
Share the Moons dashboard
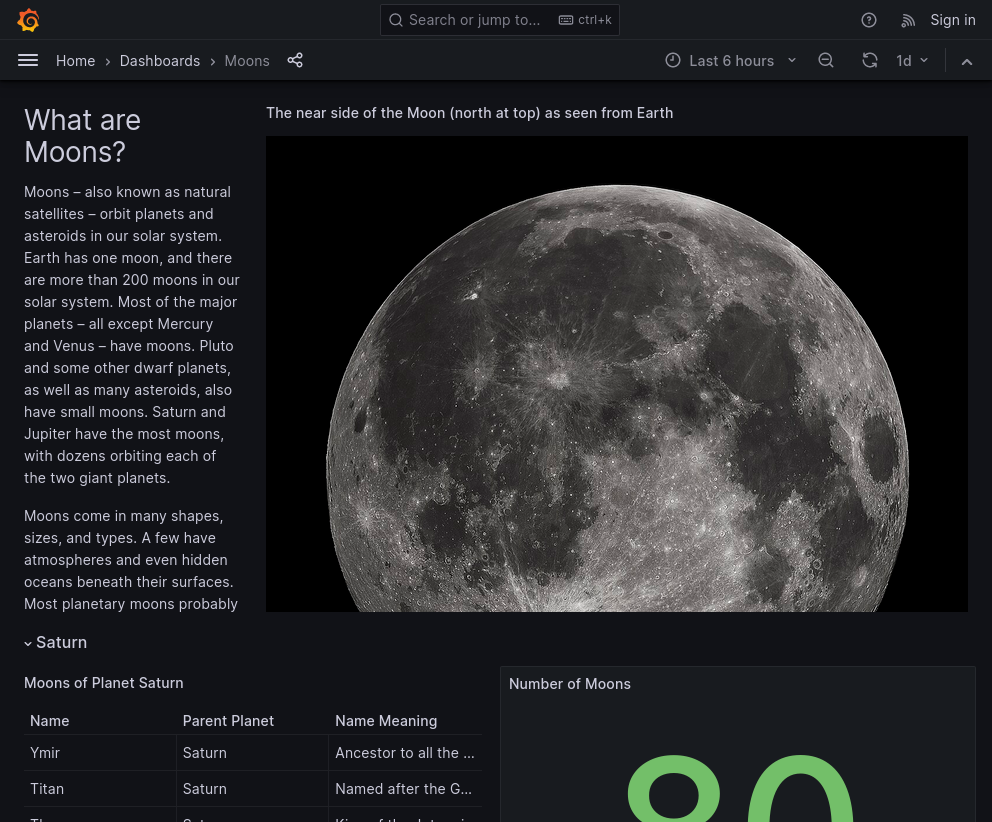tap(295, 61)
